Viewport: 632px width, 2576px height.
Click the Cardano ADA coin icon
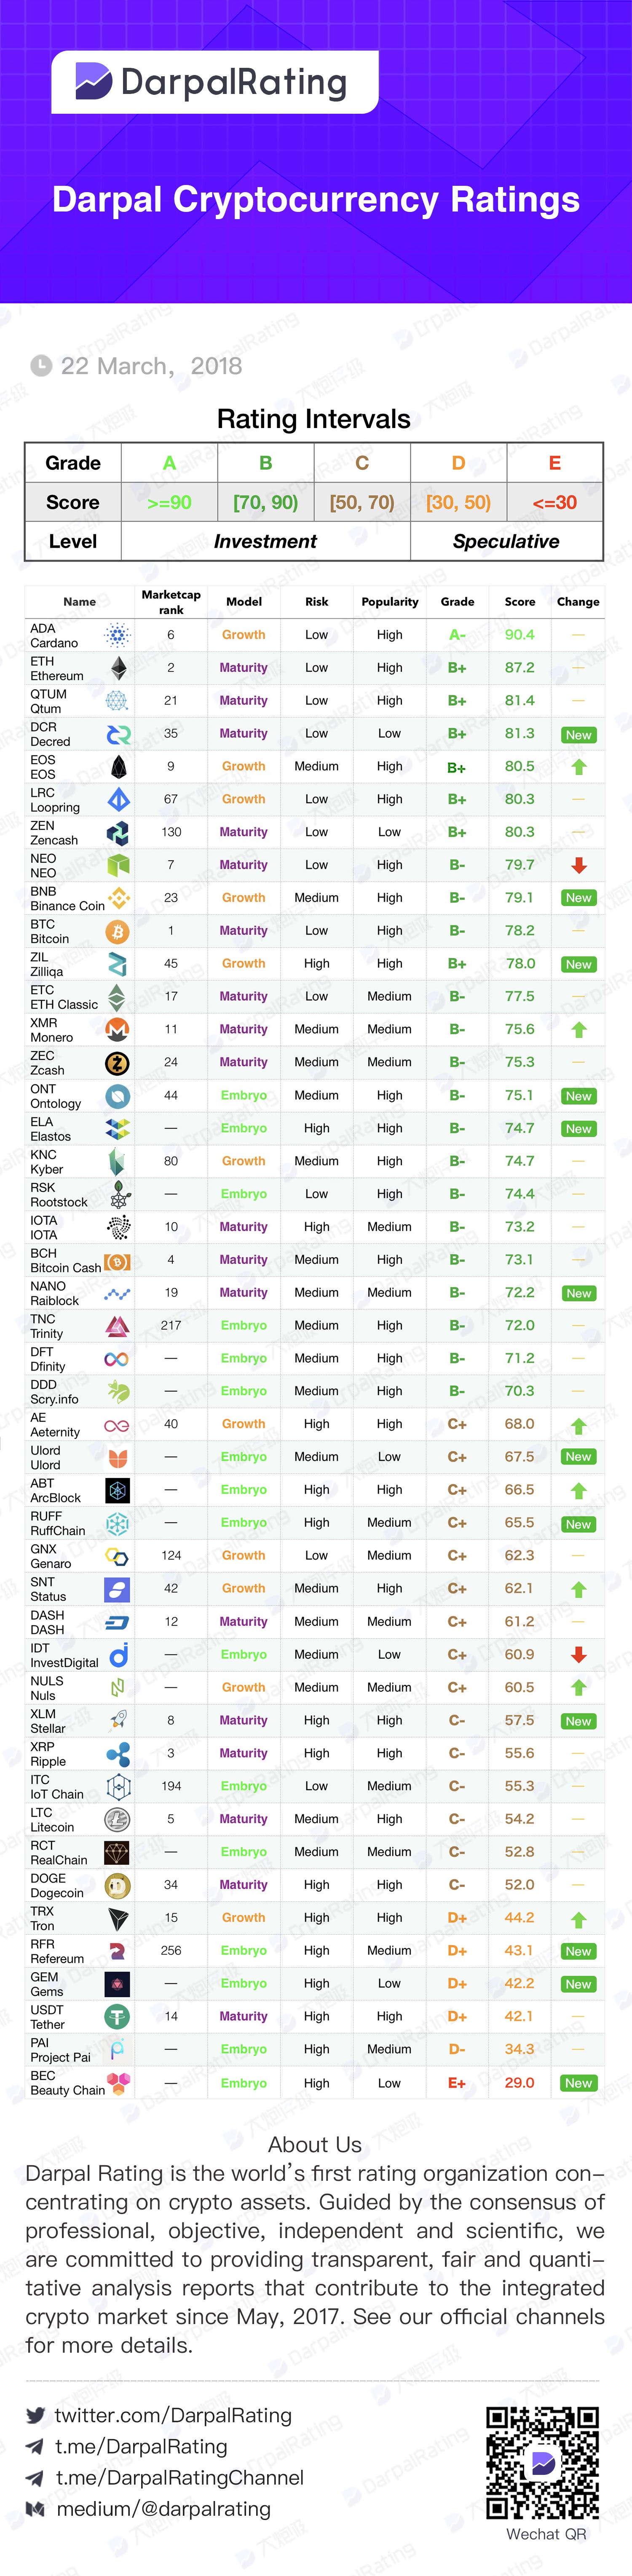coord(118,635)
